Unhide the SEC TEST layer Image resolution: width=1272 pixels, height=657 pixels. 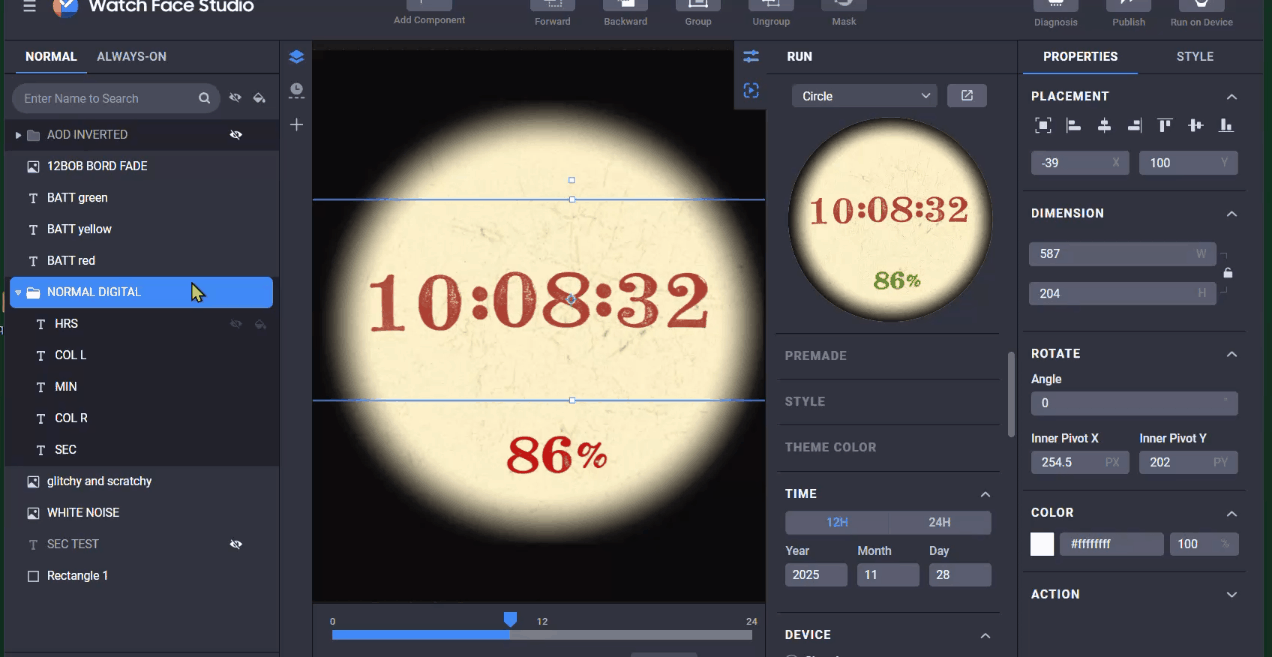tap(236, 545)
